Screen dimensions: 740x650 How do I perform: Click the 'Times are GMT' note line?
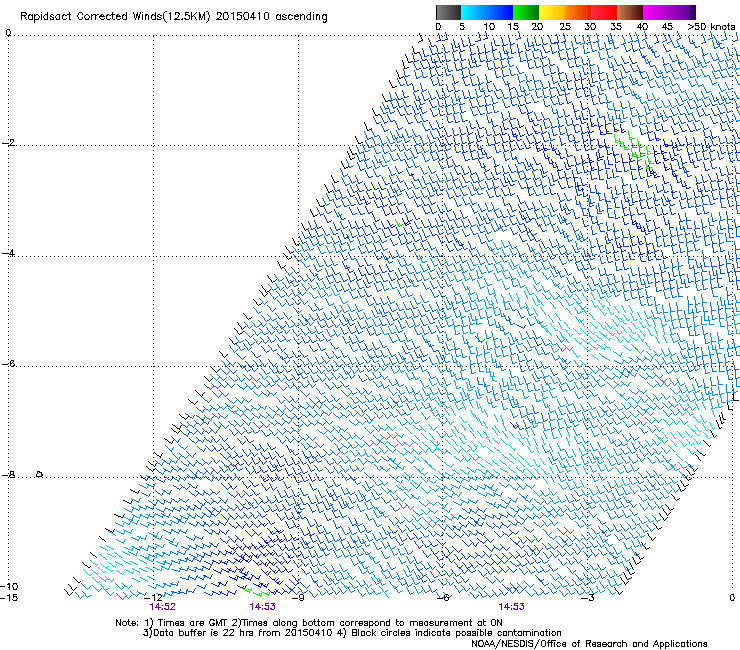(309, 623)
